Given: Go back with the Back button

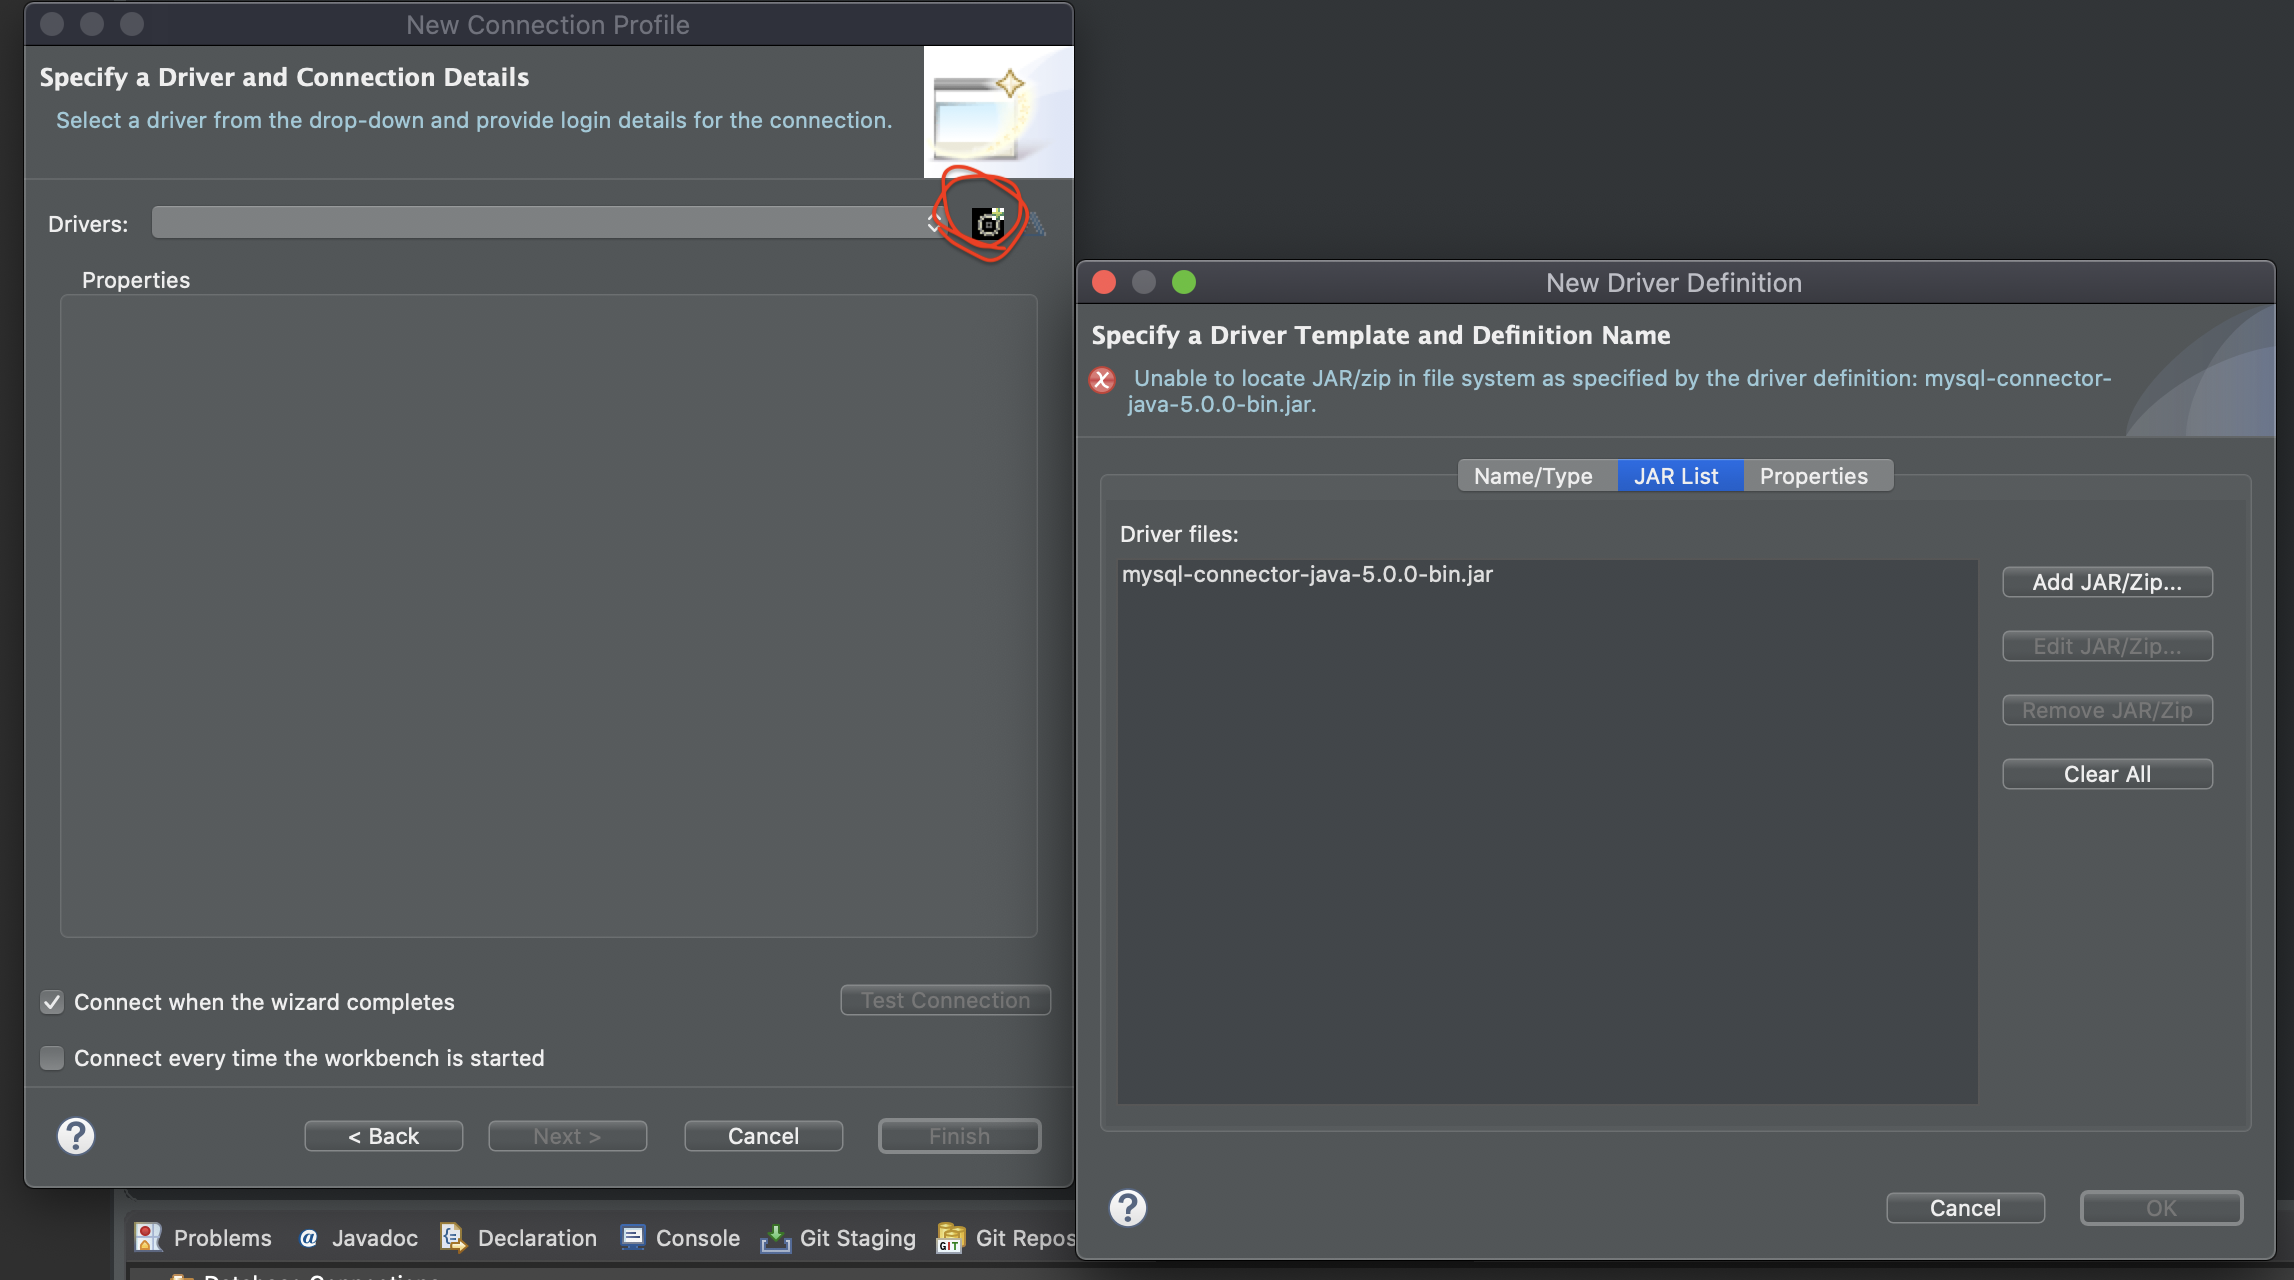Looking at the screenshot, I should pyautogui.click(x=384, y=1136).
